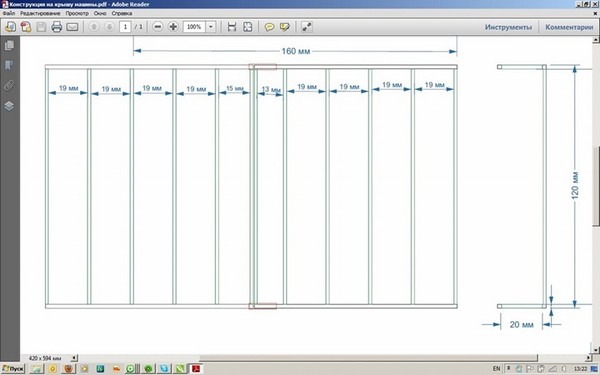
Task: Toggle the page thumbnails panel
Action: pos(9,45)
